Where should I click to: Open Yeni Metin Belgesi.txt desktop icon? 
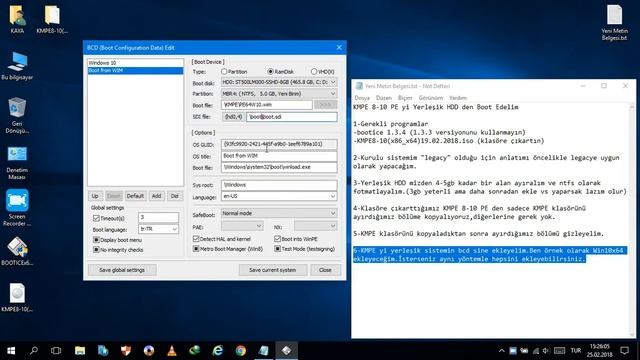click(614, 22)
